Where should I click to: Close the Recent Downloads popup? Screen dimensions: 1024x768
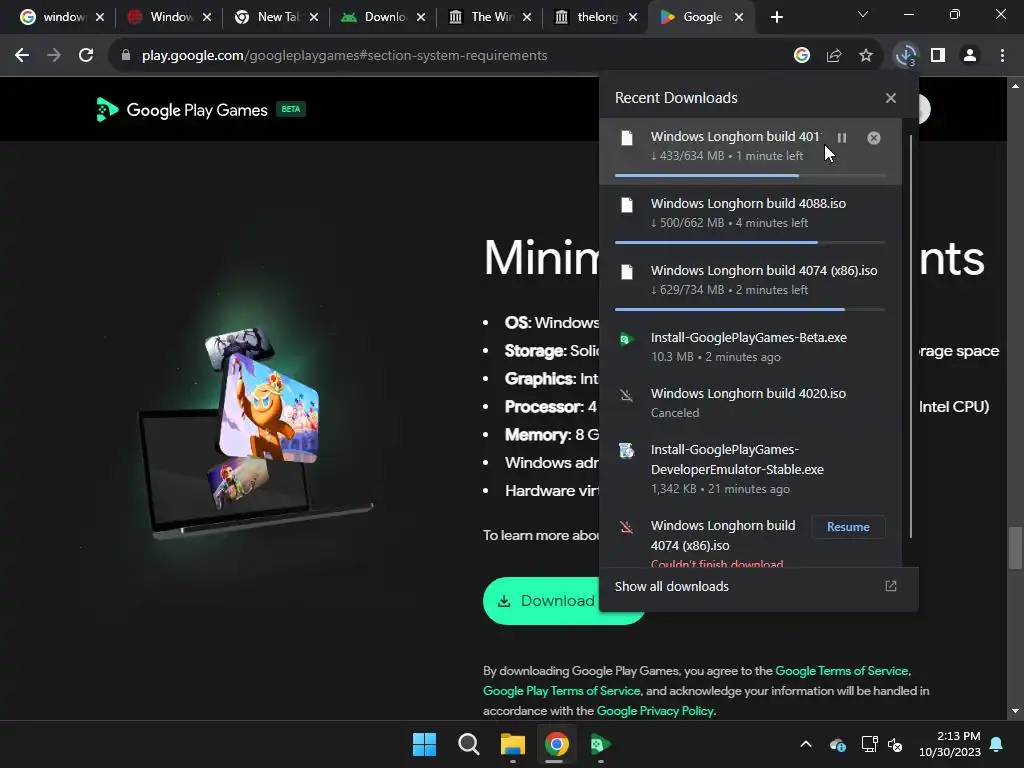[x=891, y=98]
